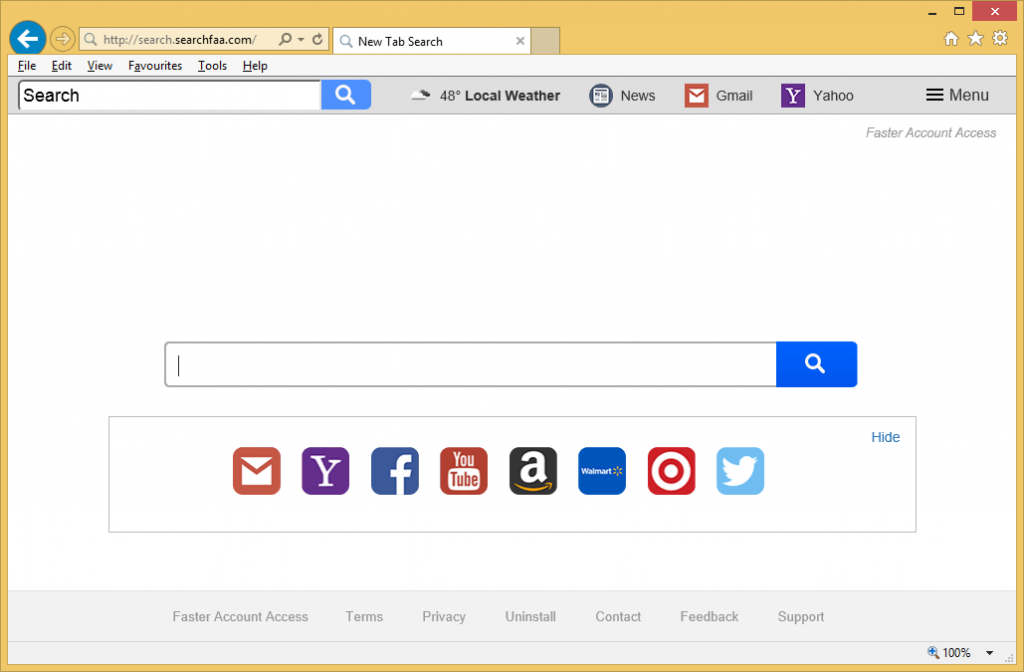Open the Yahoo toolbar link
This screenshot has width=1024, height=672.
(x=833, y=96)
